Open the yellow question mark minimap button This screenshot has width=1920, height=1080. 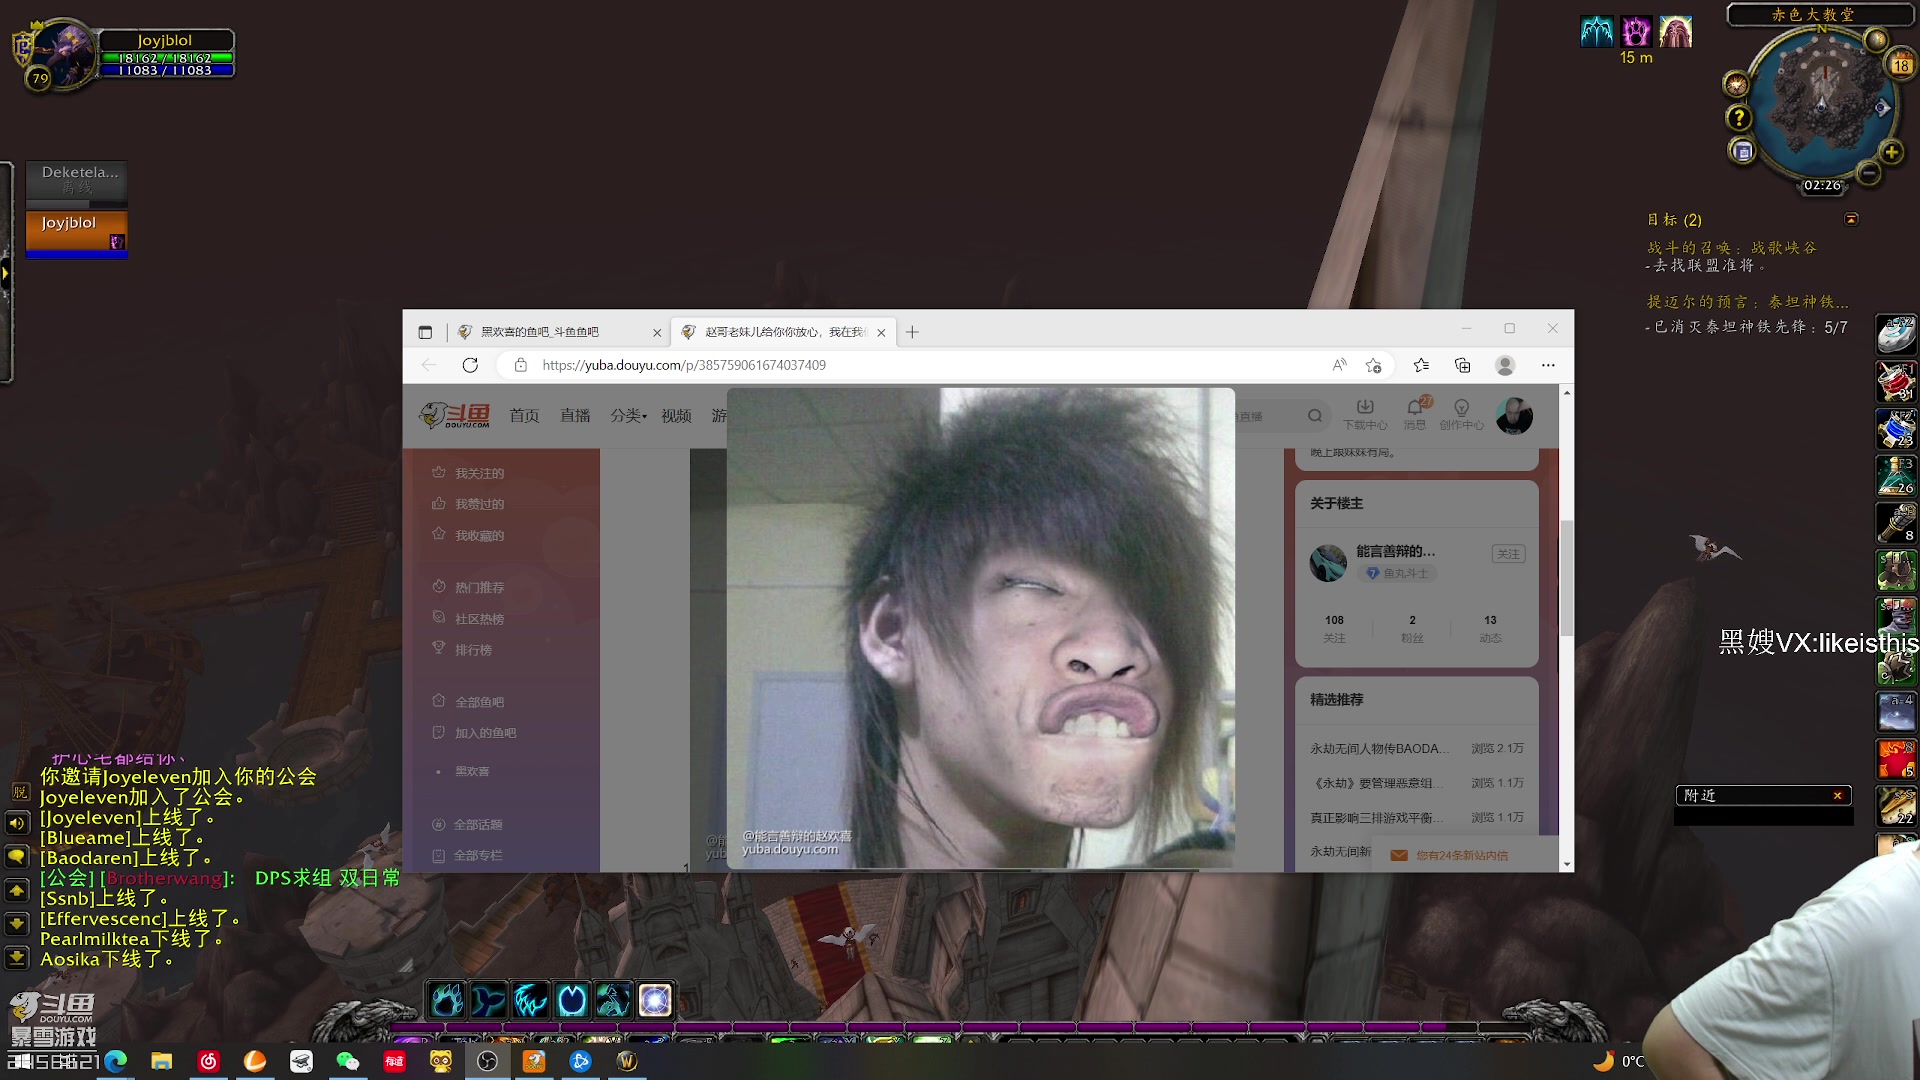tap(1739, 118)
